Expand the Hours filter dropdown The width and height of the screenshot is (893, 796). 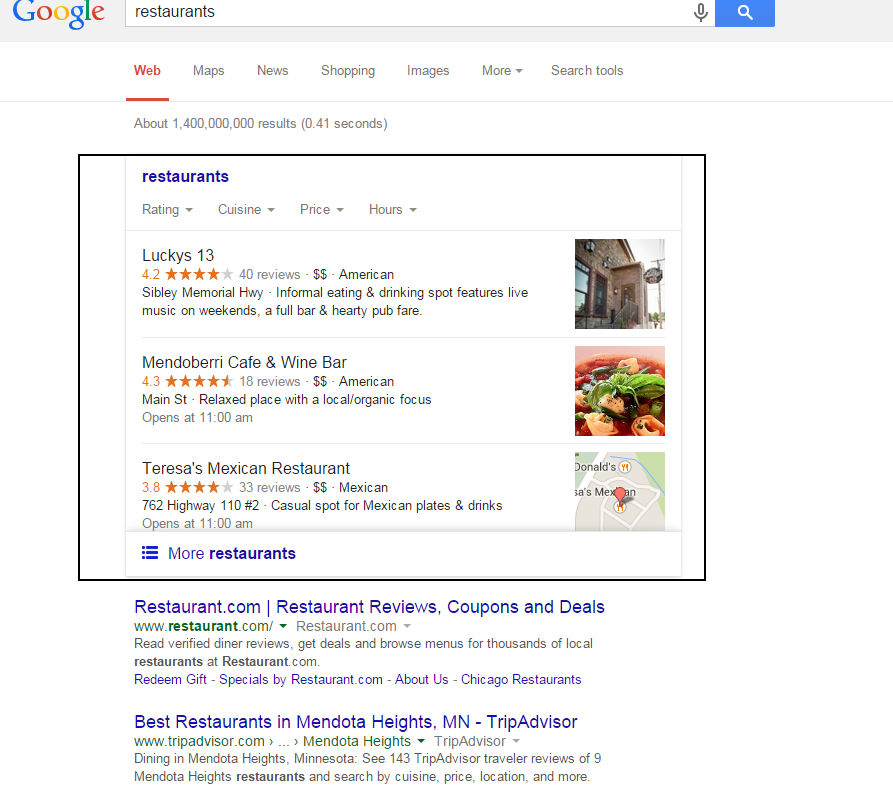pos(393,210)
